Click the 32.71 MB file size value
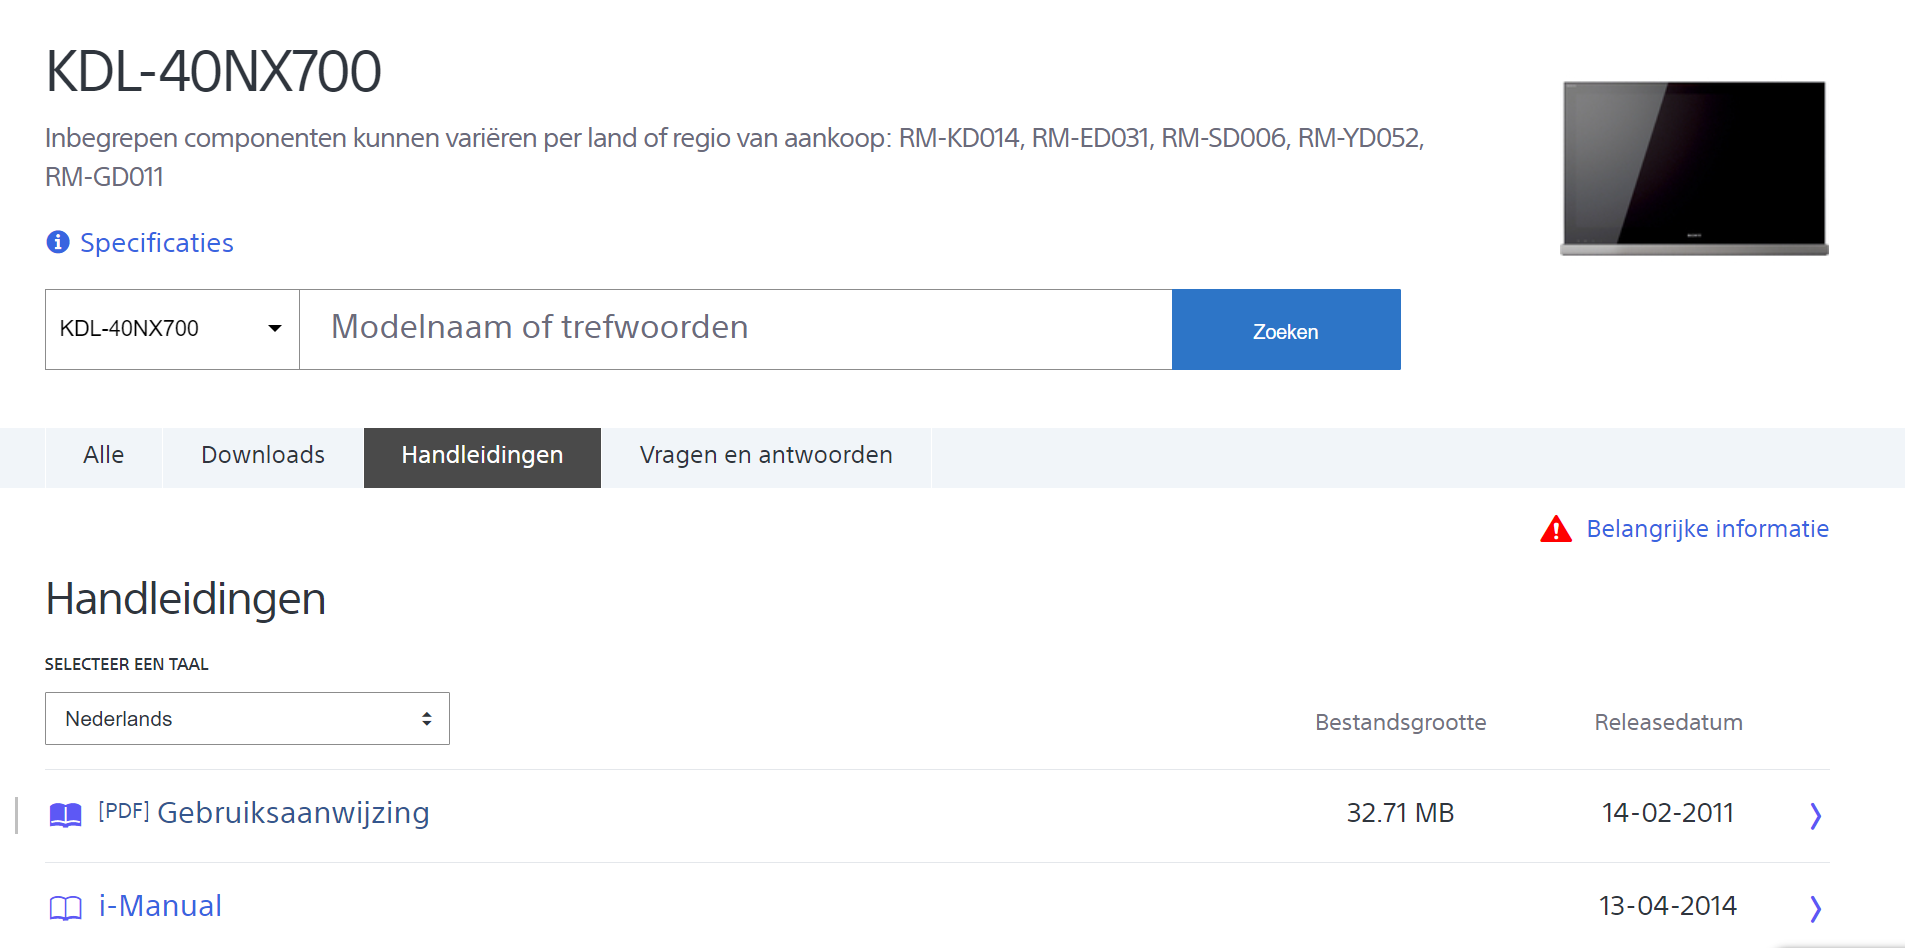This screenshot has height=948, width=1905. 1400,813
